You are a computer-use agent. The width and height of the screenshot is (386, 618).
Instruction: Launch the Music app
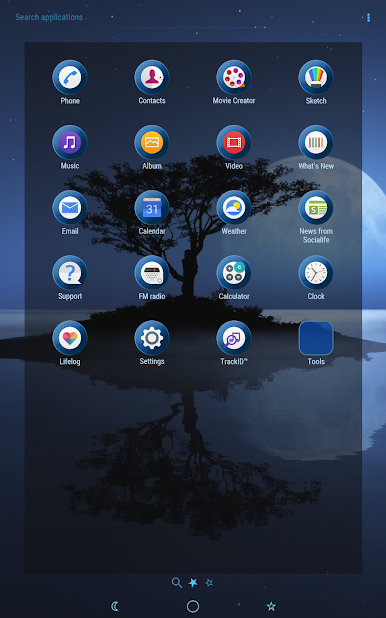70,143
